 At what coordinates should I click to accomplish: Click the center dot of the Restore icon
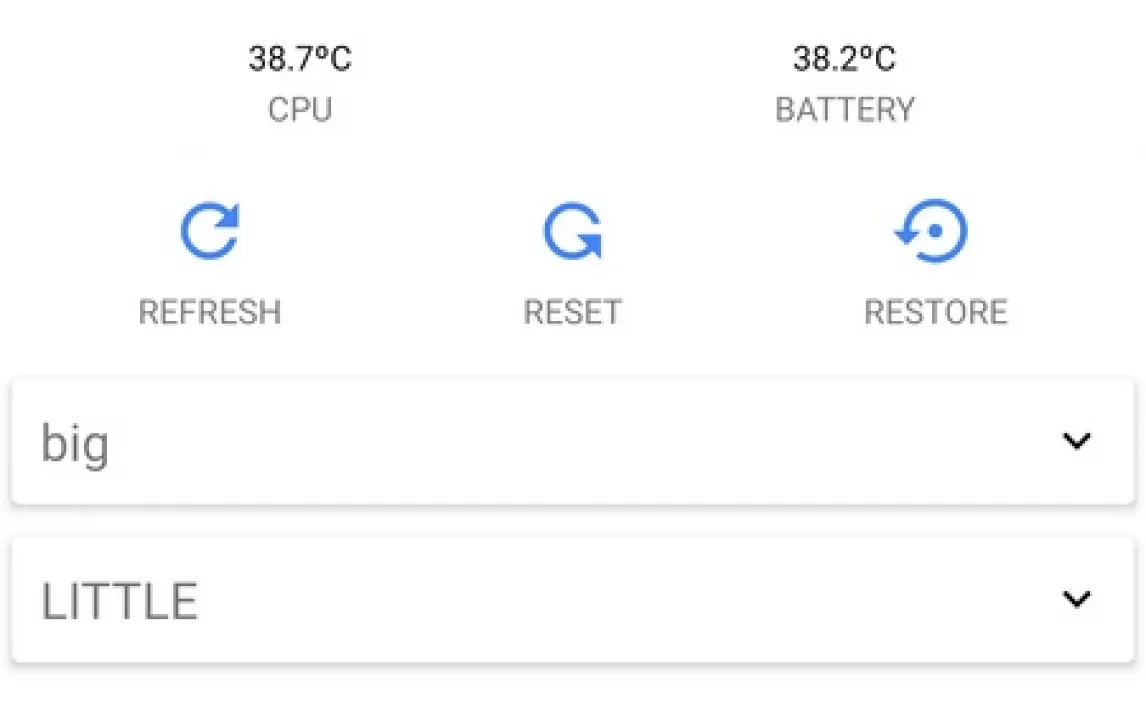pos(935,231)
